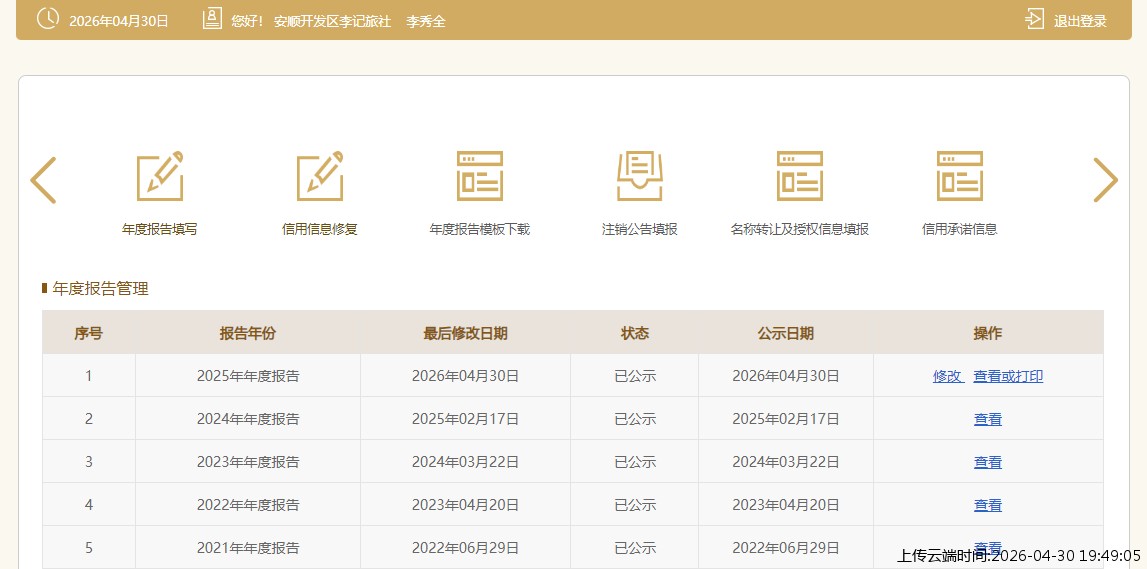Select the 注销公告填报 inbox icon

(640, 177)
